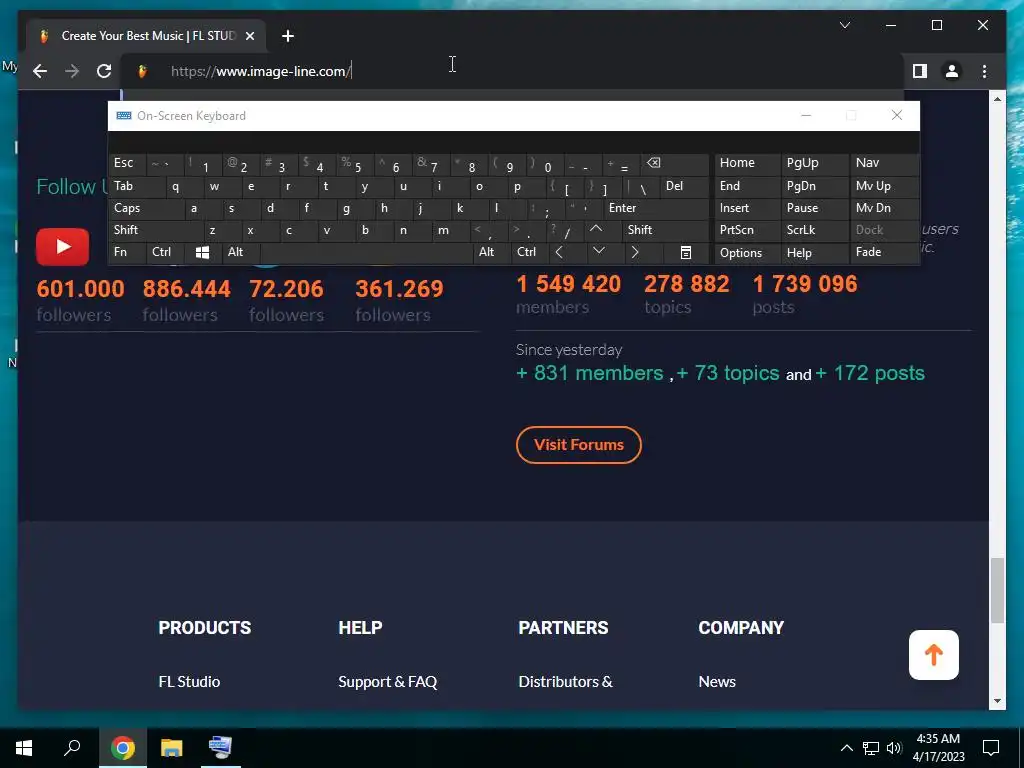Click the Tab key on keyboard
This screenshot has width=1024, height=768.
pos(136,187)
